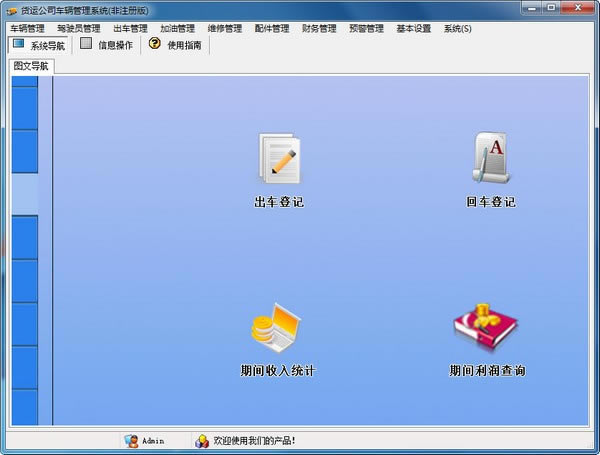Image resolution: width=600 pixels, height=455 pixels.
Task: Open the 出车管理 menu
Action: click(x=130, y=28)
